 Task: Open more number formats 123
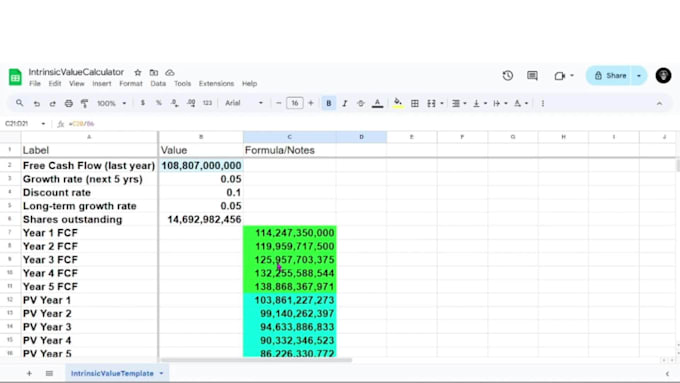(x=207, y=103)
